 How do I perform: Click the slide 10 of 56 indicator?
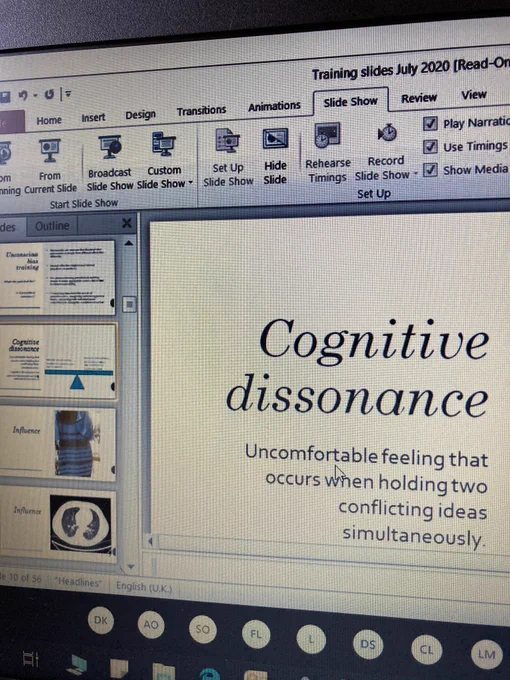(21, 578)
